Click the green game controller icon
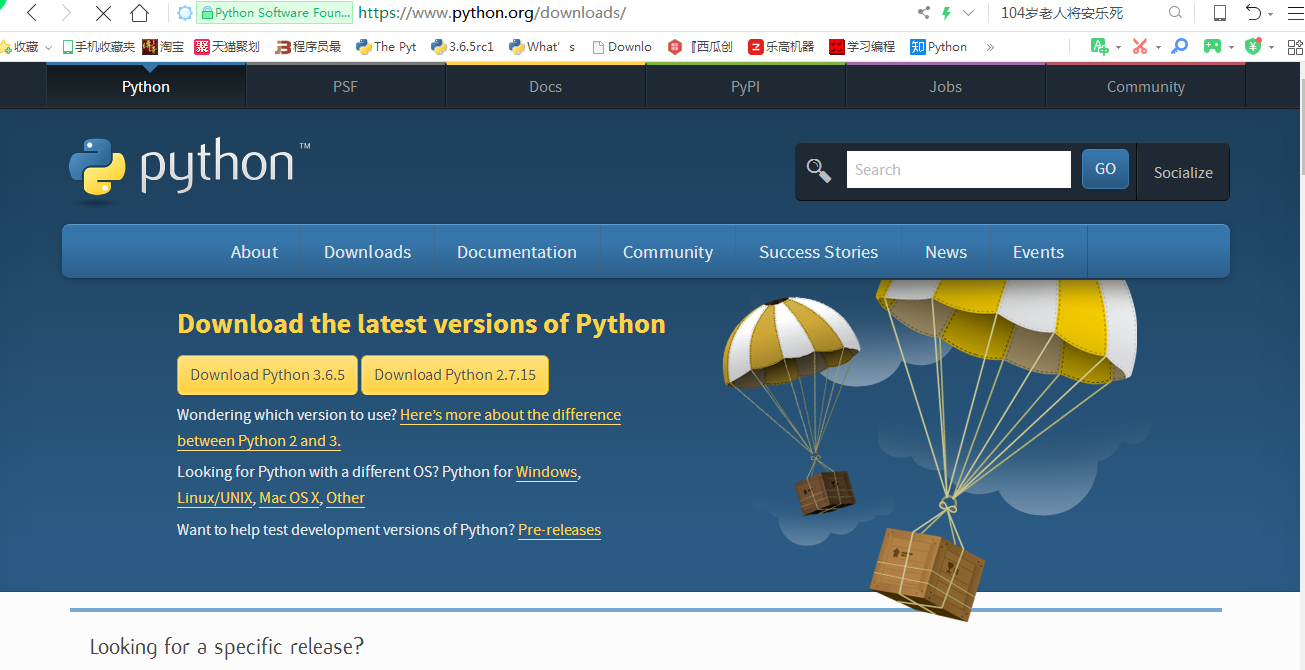Image resolution: width=1305 pixels, height=670 pixels. [x=1212, y=46]
